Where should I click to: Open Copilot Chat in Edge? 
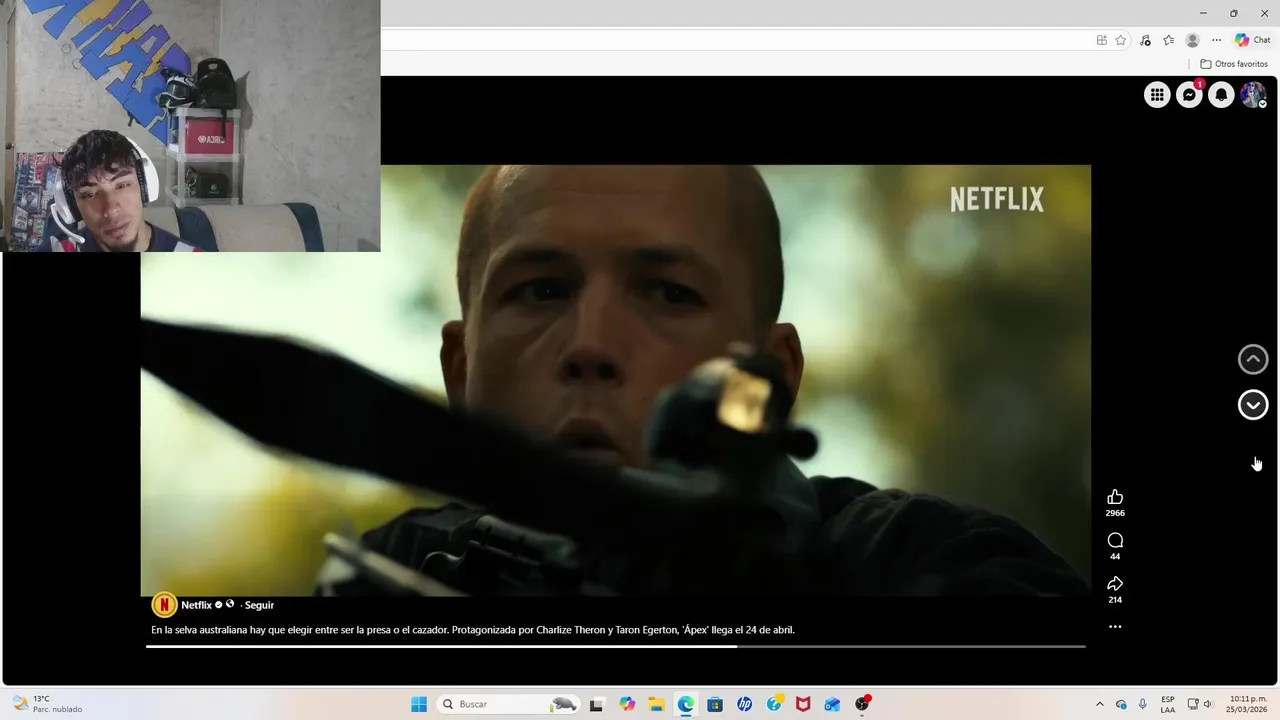point(1252,40)
